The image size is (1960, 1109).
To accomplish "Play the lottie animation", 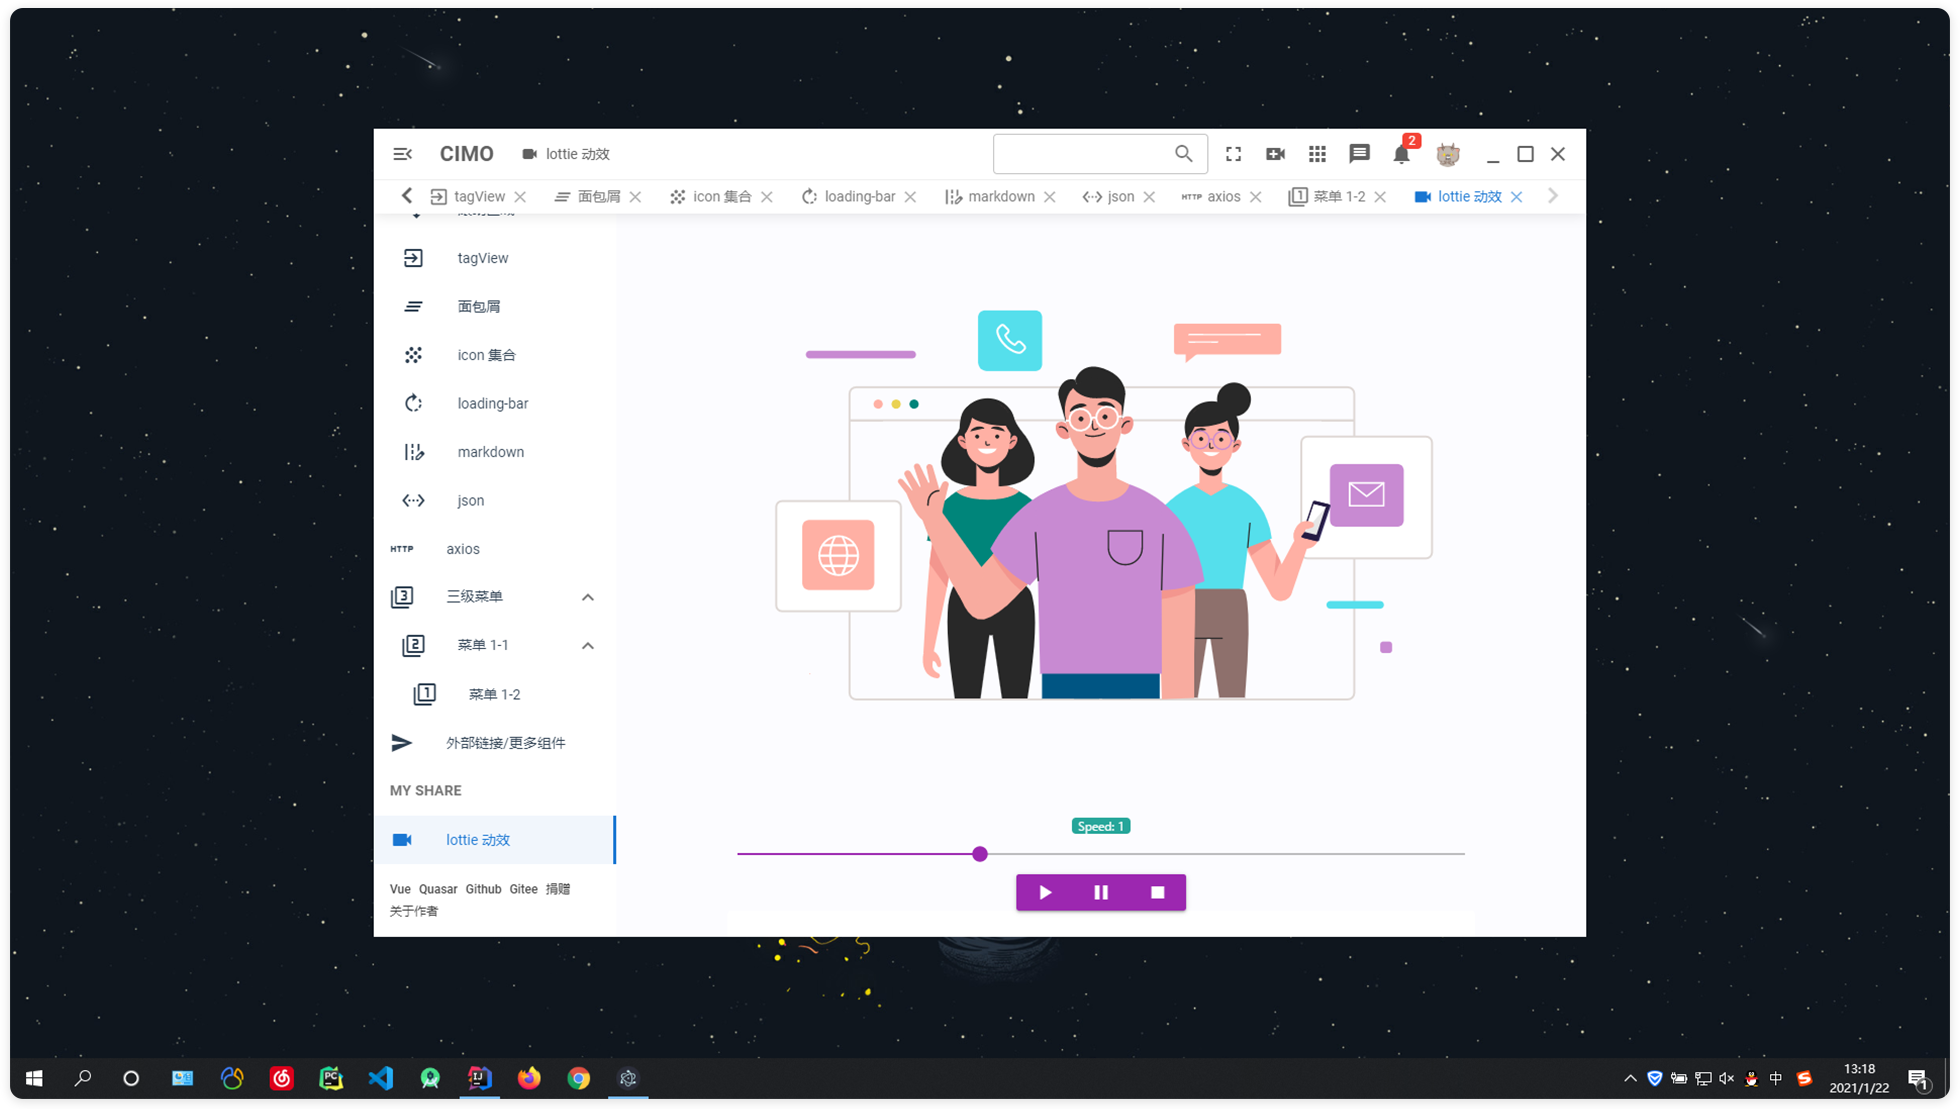I will click(x=1045, y=892).
